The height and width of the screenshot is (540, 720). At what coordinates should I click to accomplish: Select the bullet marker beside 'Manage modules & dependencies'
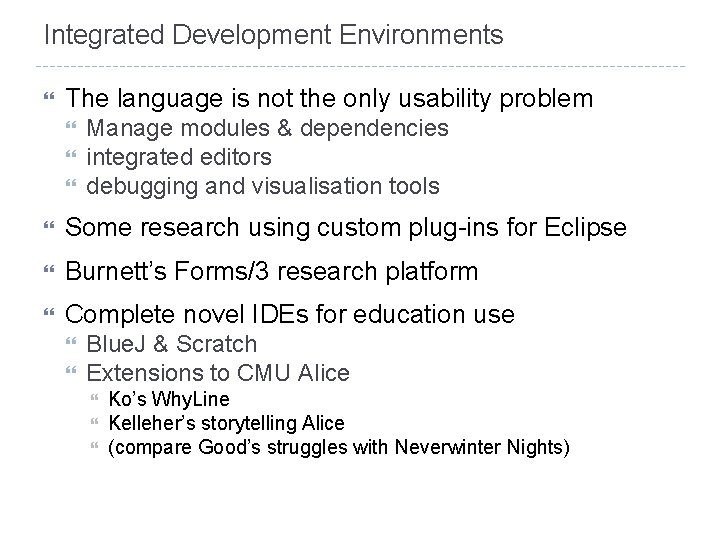click(71, 125)
